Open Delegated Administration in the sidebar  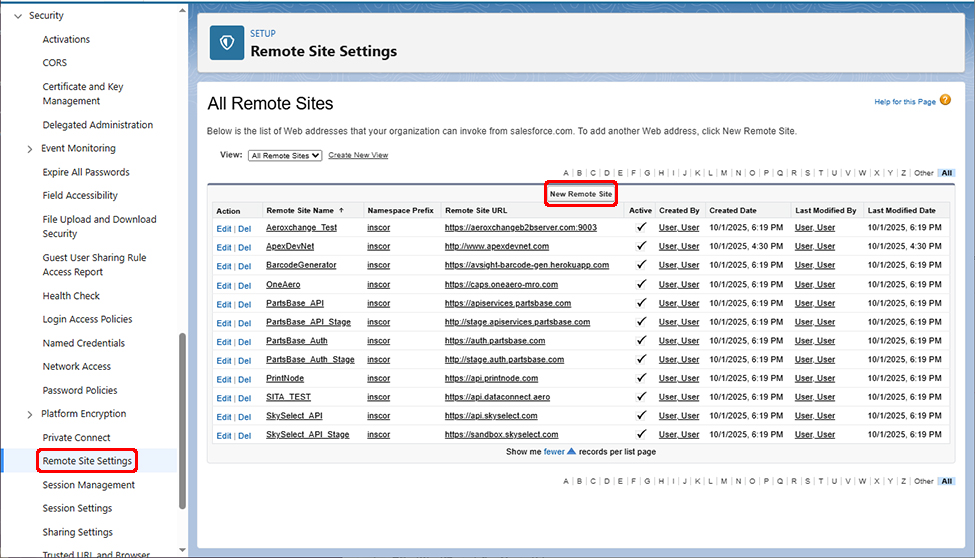tap(98, 125)
